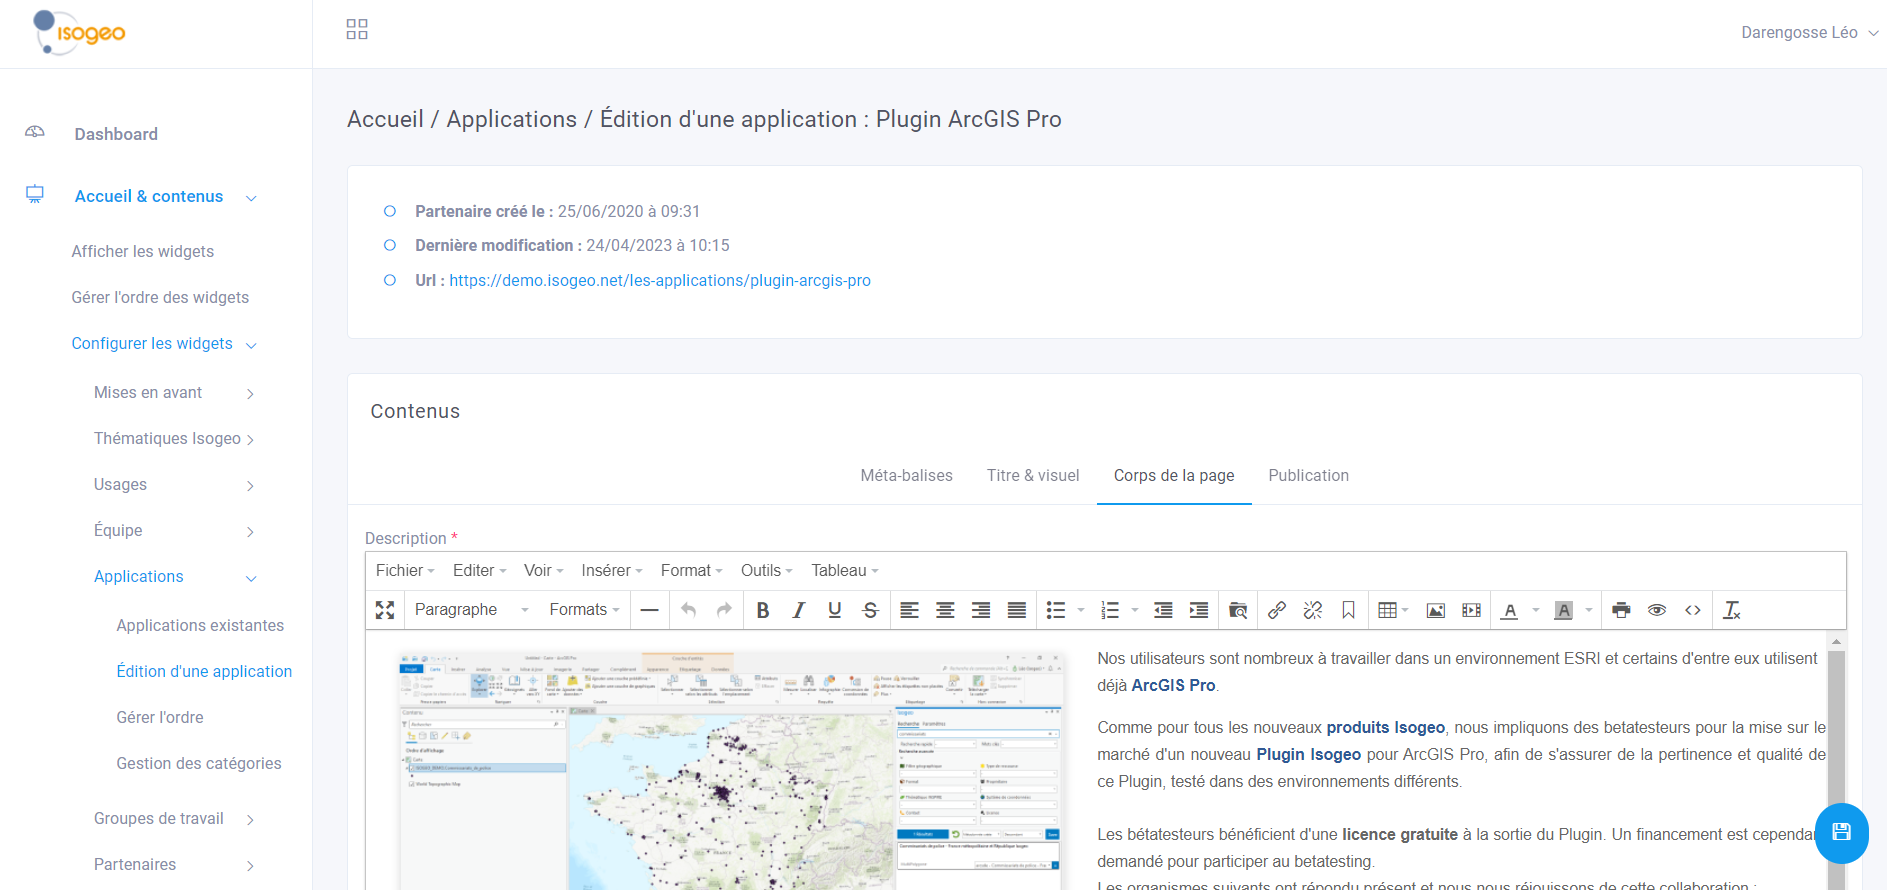Center align text
1887x890 pixels.
tap(945, 610)
